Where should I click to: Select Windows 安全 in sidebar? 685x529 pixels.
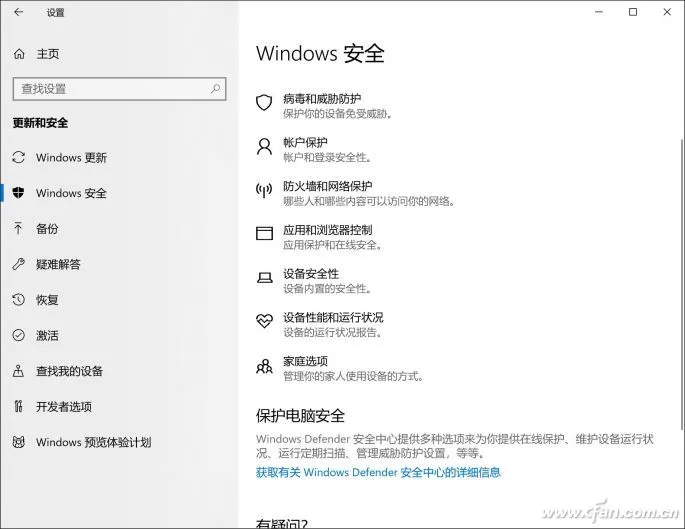click(x=71, y=193)
